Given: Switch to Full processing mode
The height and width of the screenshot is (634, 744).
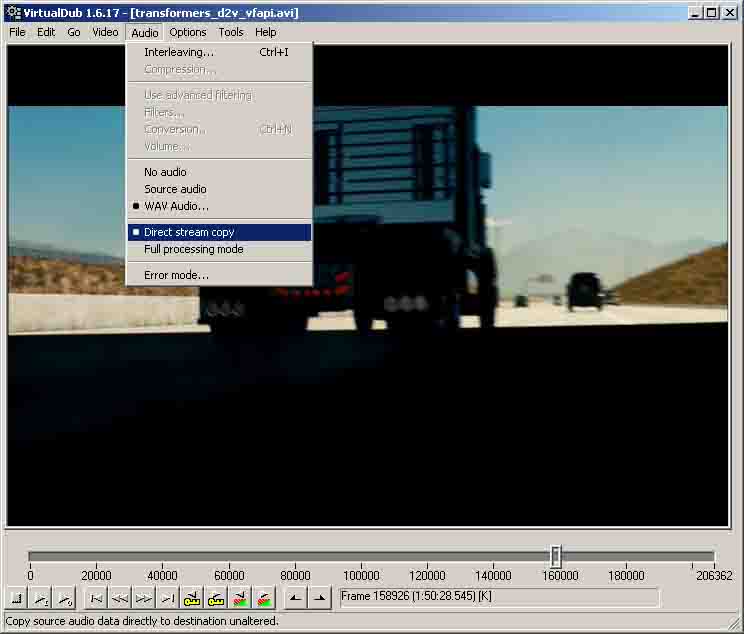Looking at the screenshot, I should (x=219, y=249).
